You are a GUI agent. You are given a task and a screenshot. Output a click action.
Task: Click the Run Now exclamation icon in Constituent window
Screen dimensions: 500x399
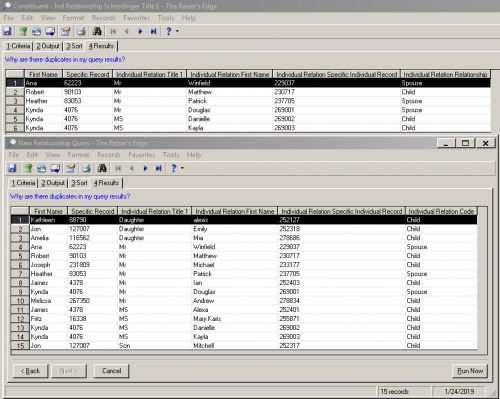(23, 31)
